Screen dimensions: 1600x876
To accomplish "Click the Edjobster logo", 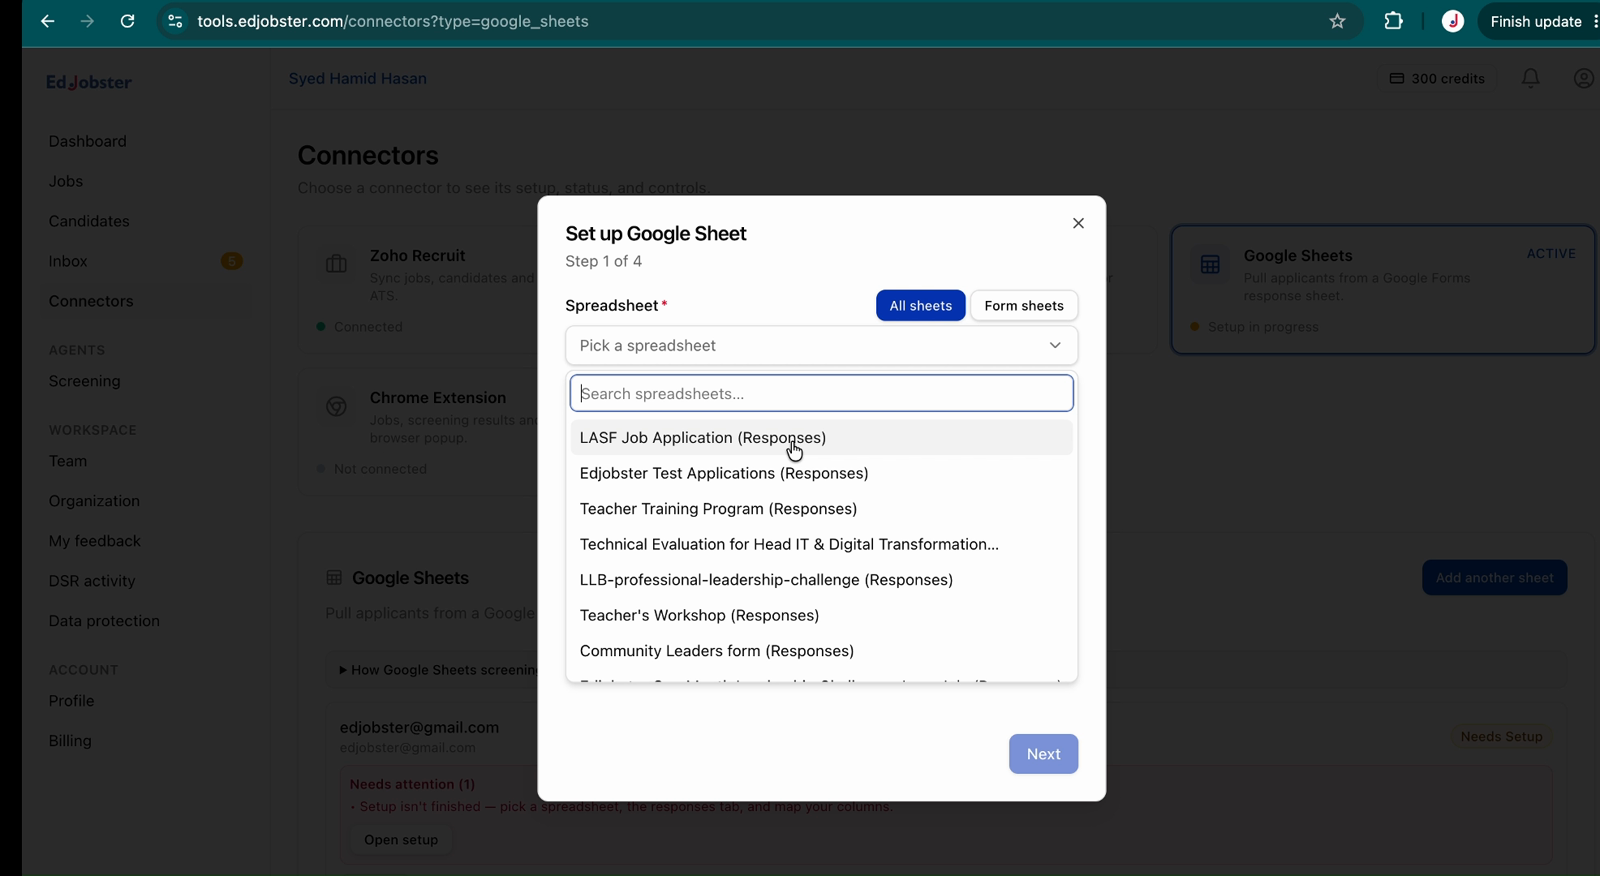I will pyautogui.click(x=89, y=82).
